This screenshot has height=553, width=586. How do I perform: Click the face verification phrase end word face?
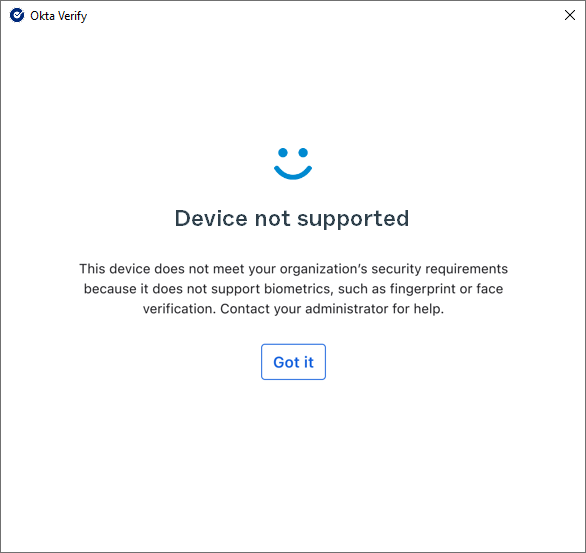tap(490, 288)
